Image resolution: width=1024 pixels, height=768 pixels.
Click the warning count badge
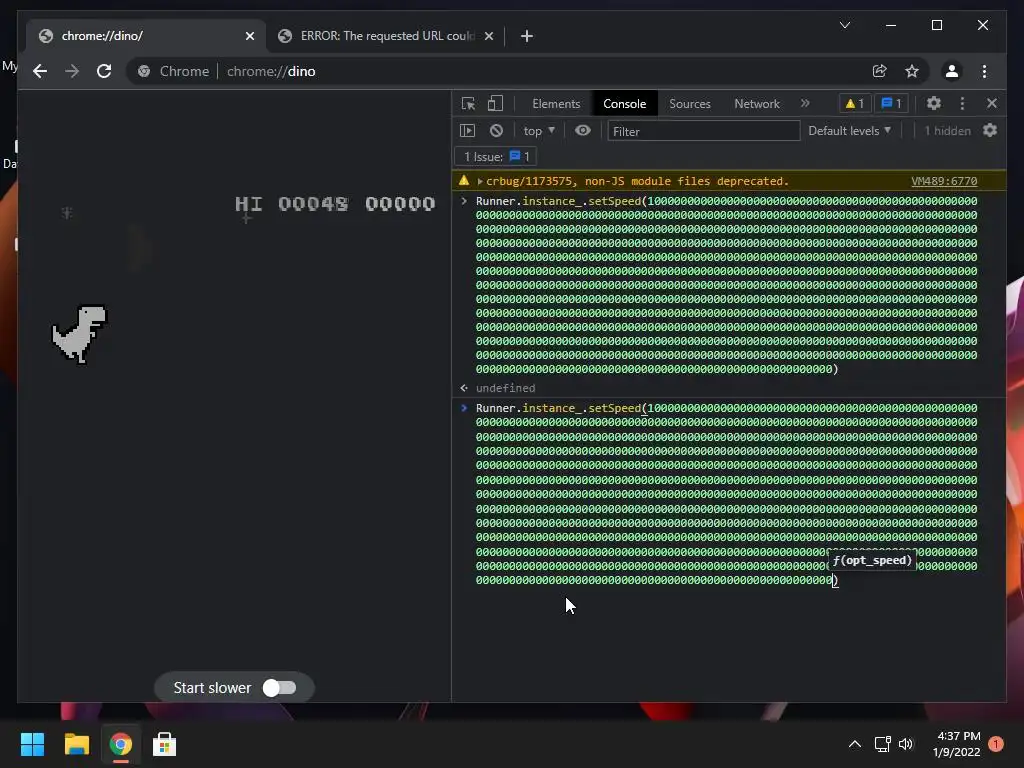coord(854,103)
